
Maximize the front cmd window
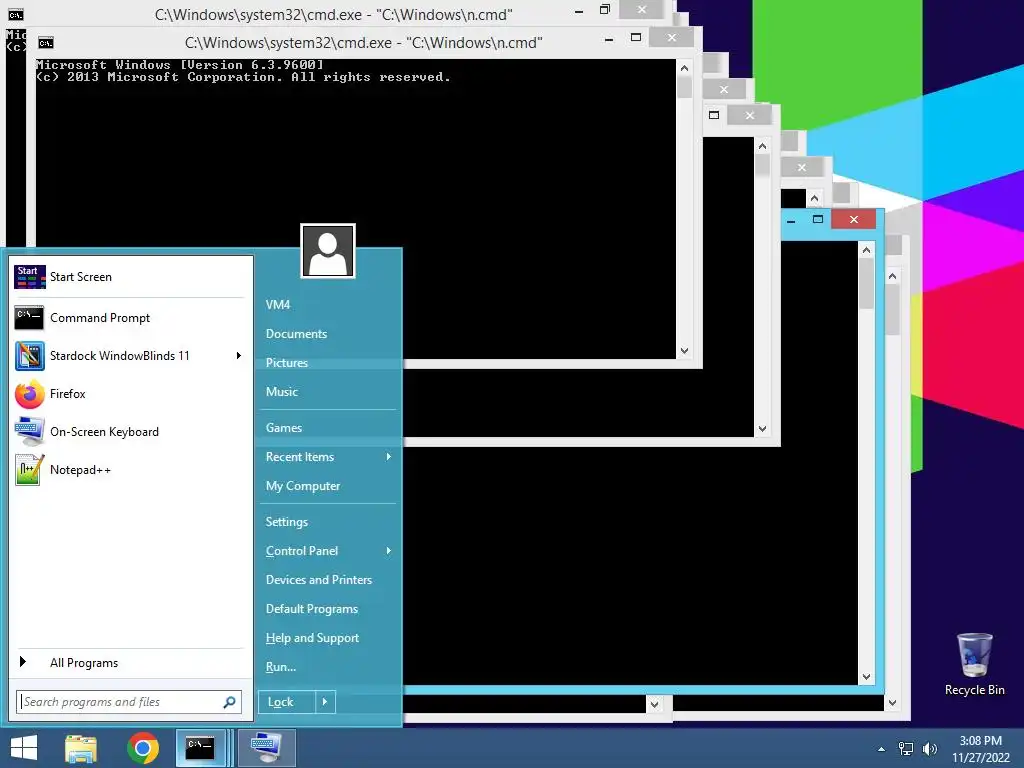pos(636,38)
